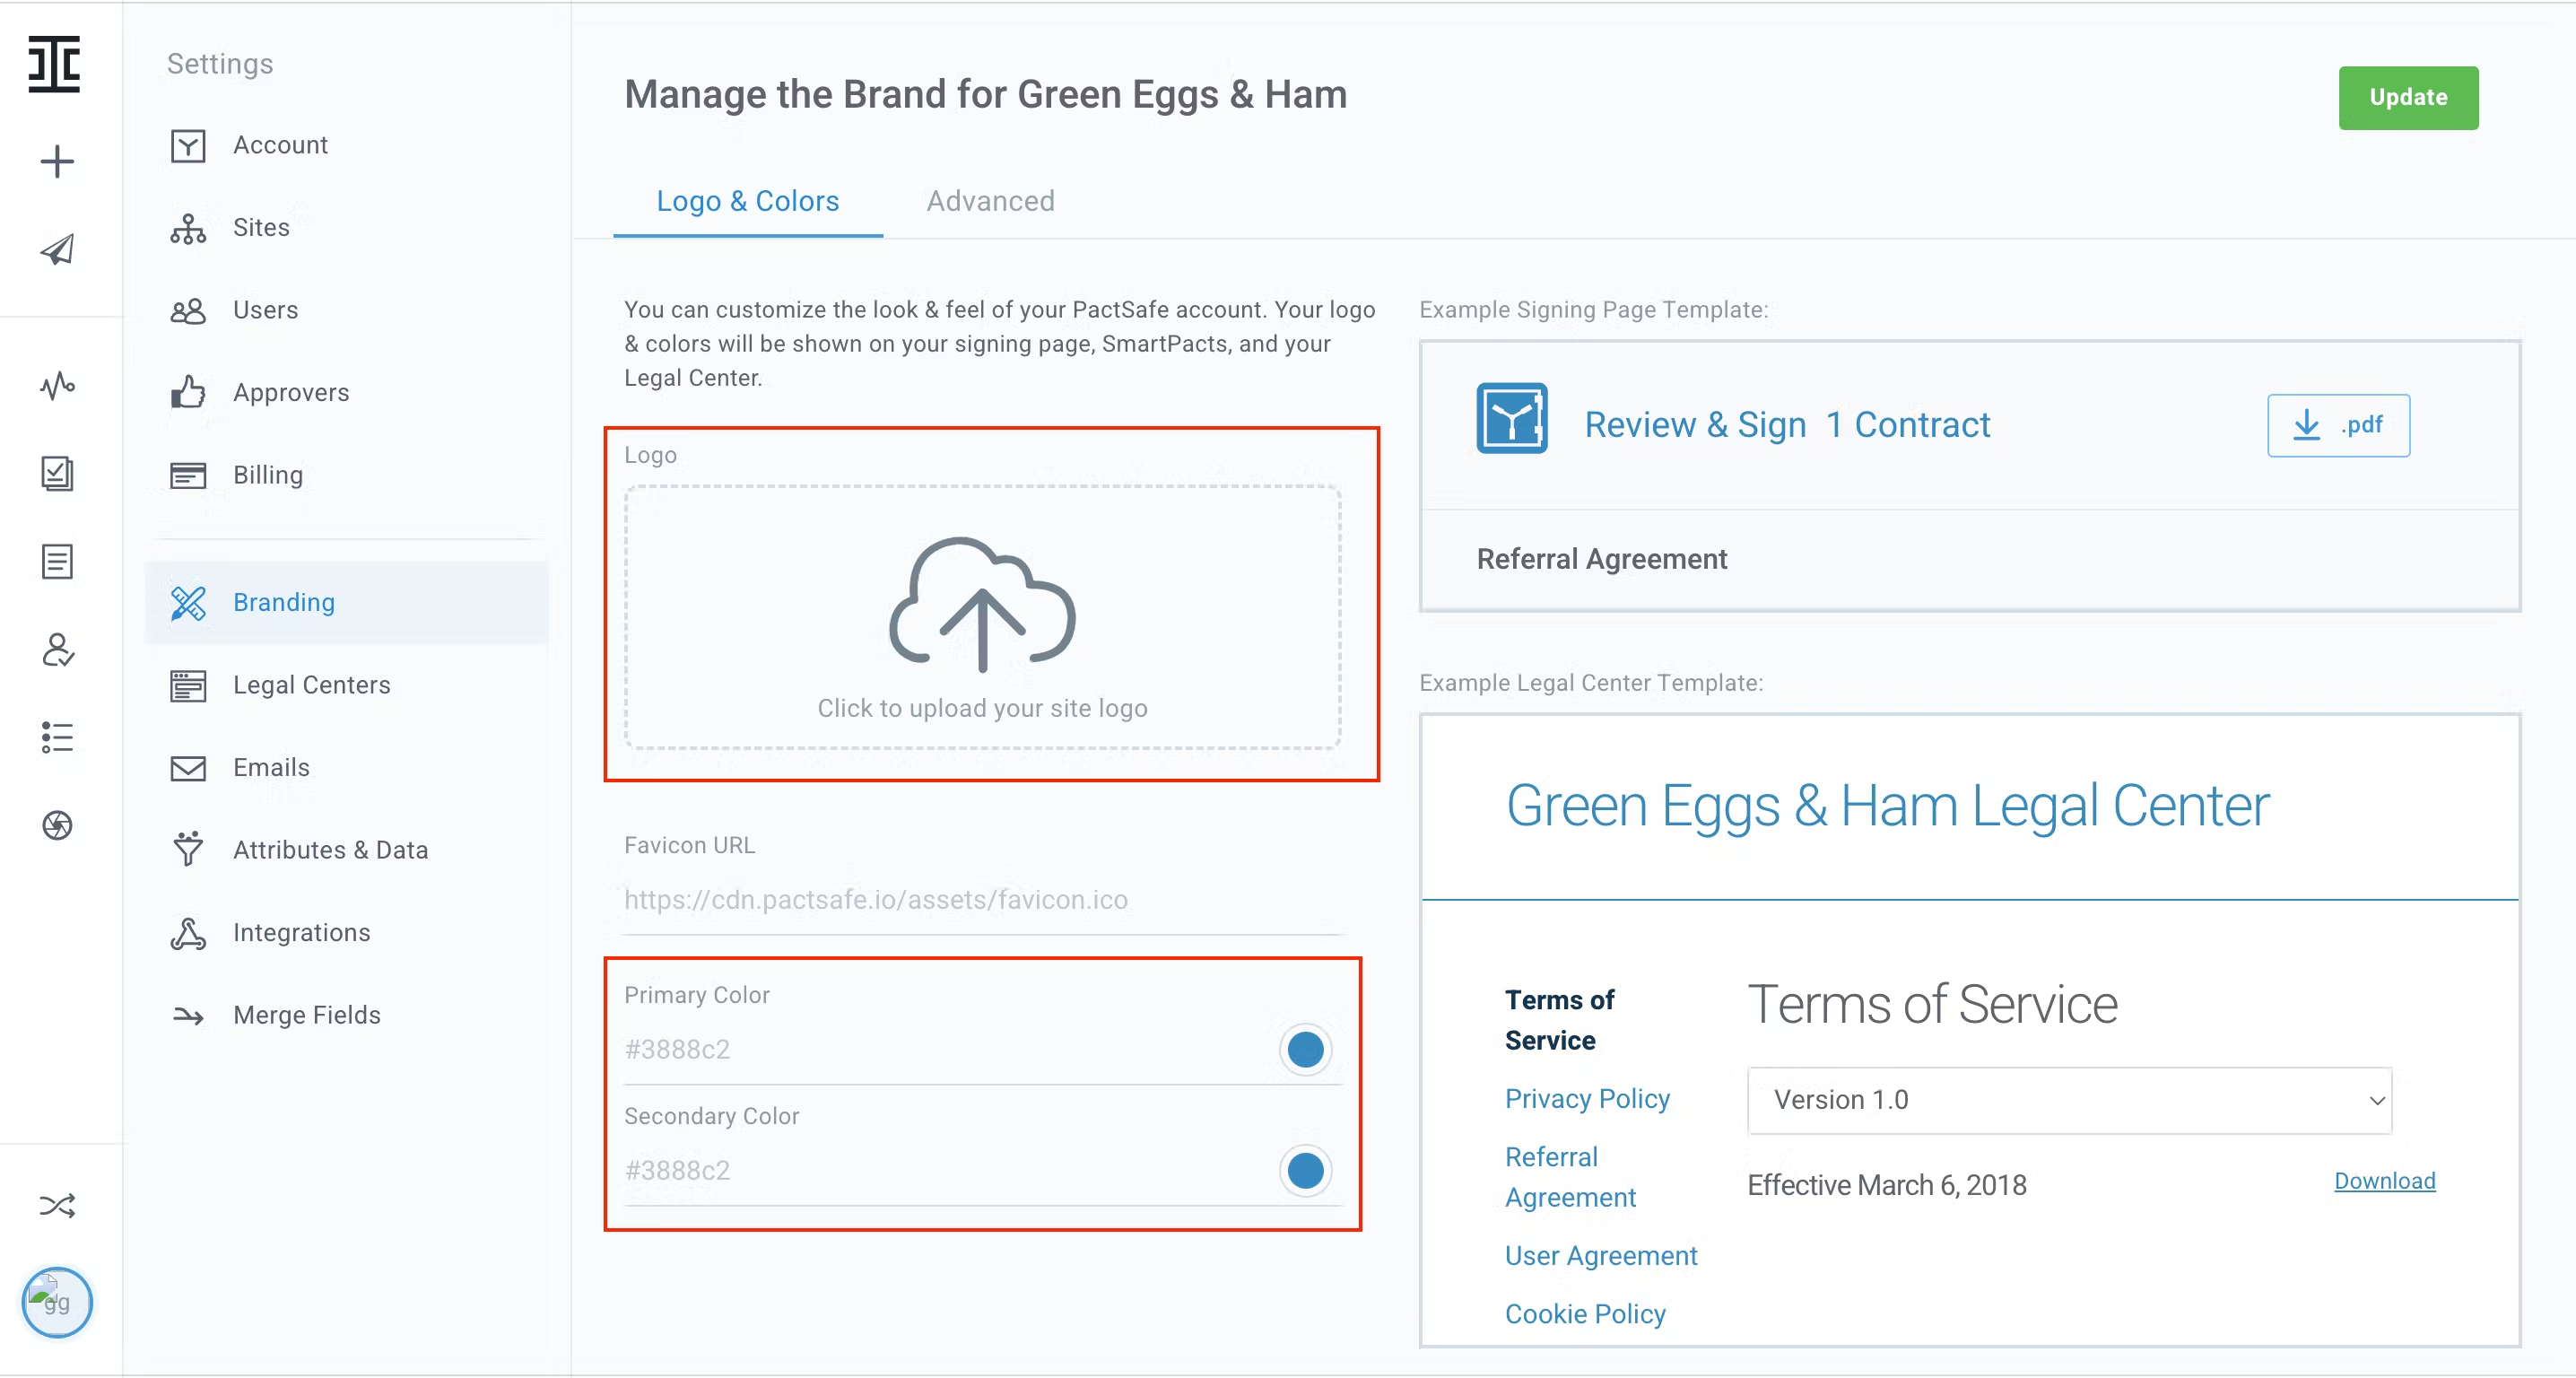Open the shutter-shaped settings icon
Screen dimensions: 2576x1378
pyautogui.click(x=57, y=825)
